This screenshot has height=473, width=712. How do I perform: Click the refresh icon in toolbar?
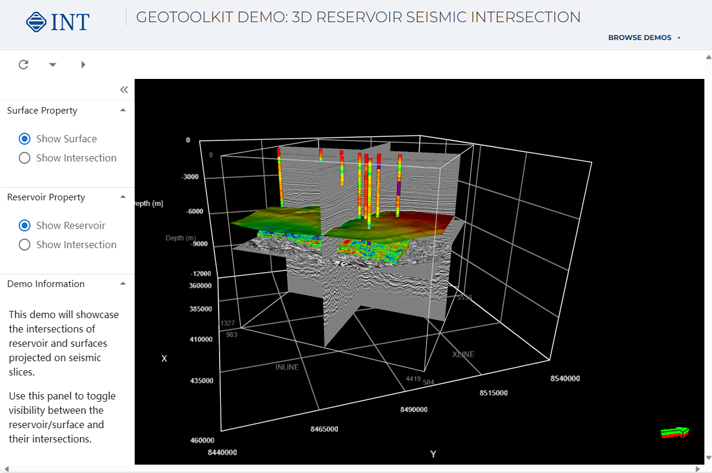pos(24,65)
